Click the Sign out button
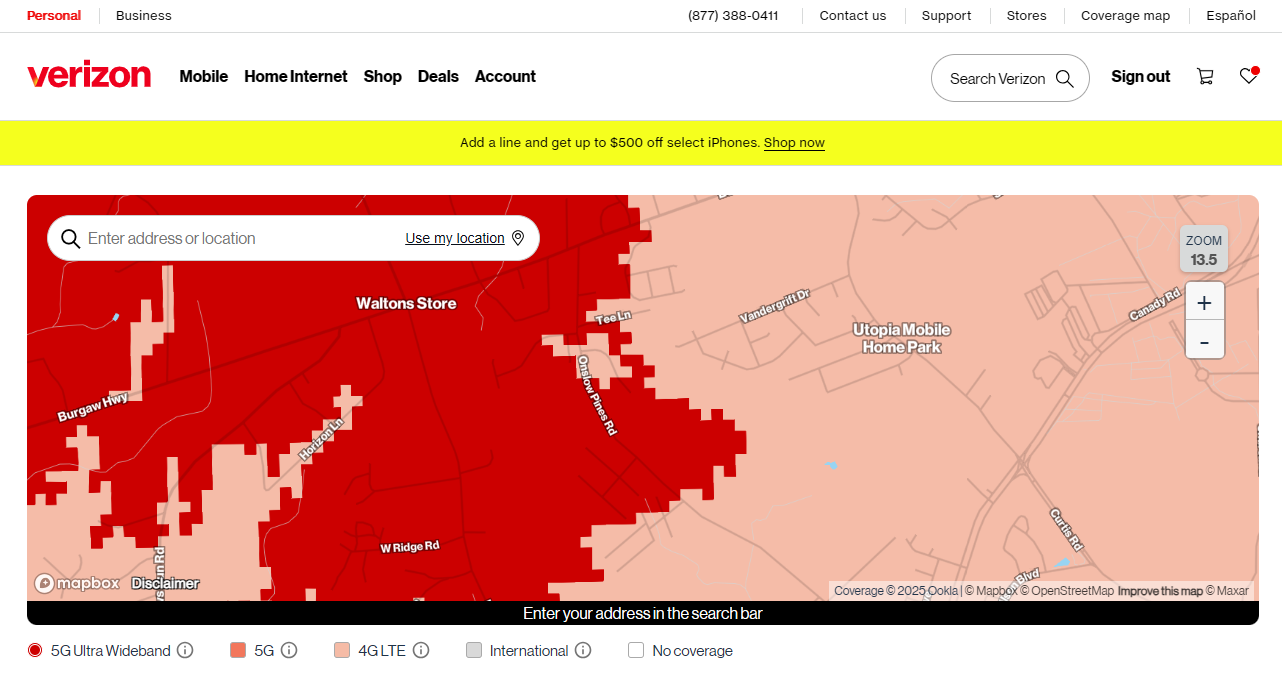The width and height of the screenshot is (1282, 681). coord(1141,76)
